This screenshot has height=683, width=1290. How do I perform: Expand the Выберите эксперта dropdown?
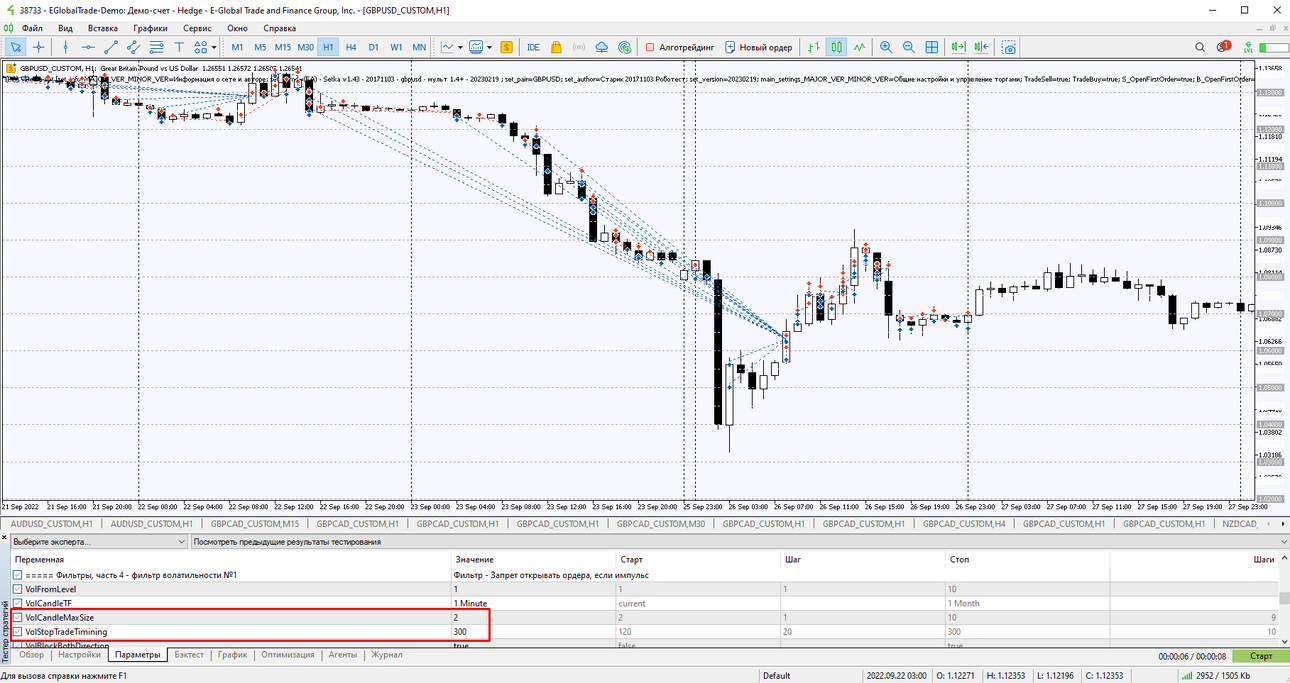[x=99, y=542]
